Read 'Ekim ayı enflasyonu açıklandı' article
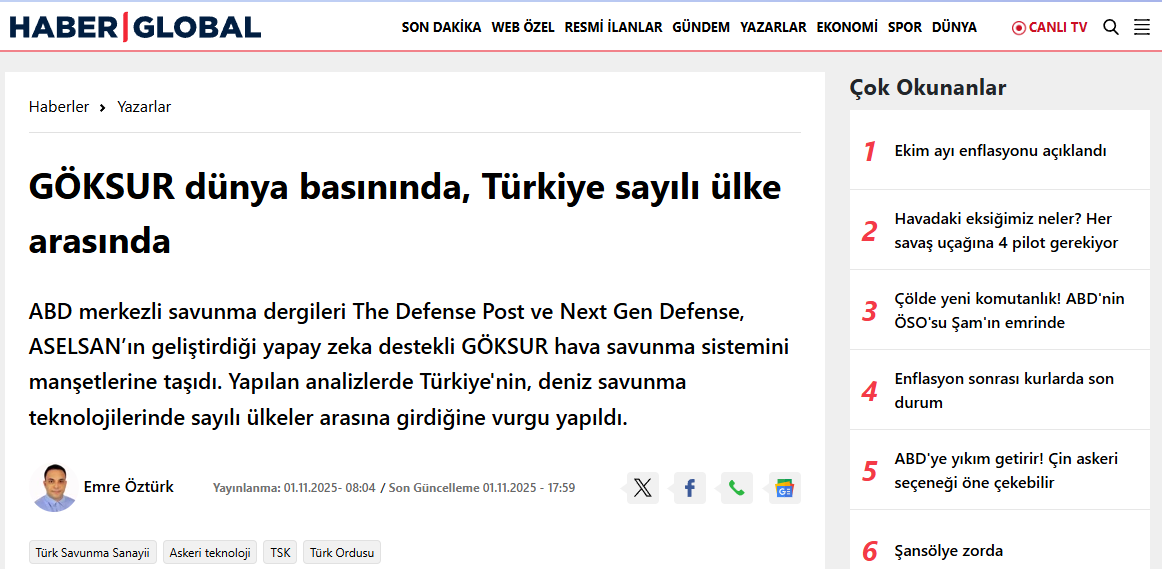The image size is (1162, 569). pyautogui.click(x=1000, y=151)
